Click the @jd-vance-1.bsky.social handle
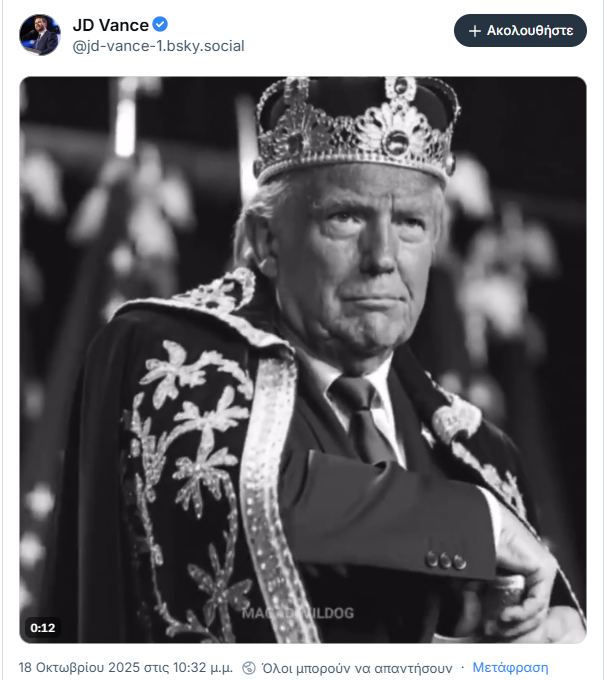604x680 pixels. tap(158, 46)
